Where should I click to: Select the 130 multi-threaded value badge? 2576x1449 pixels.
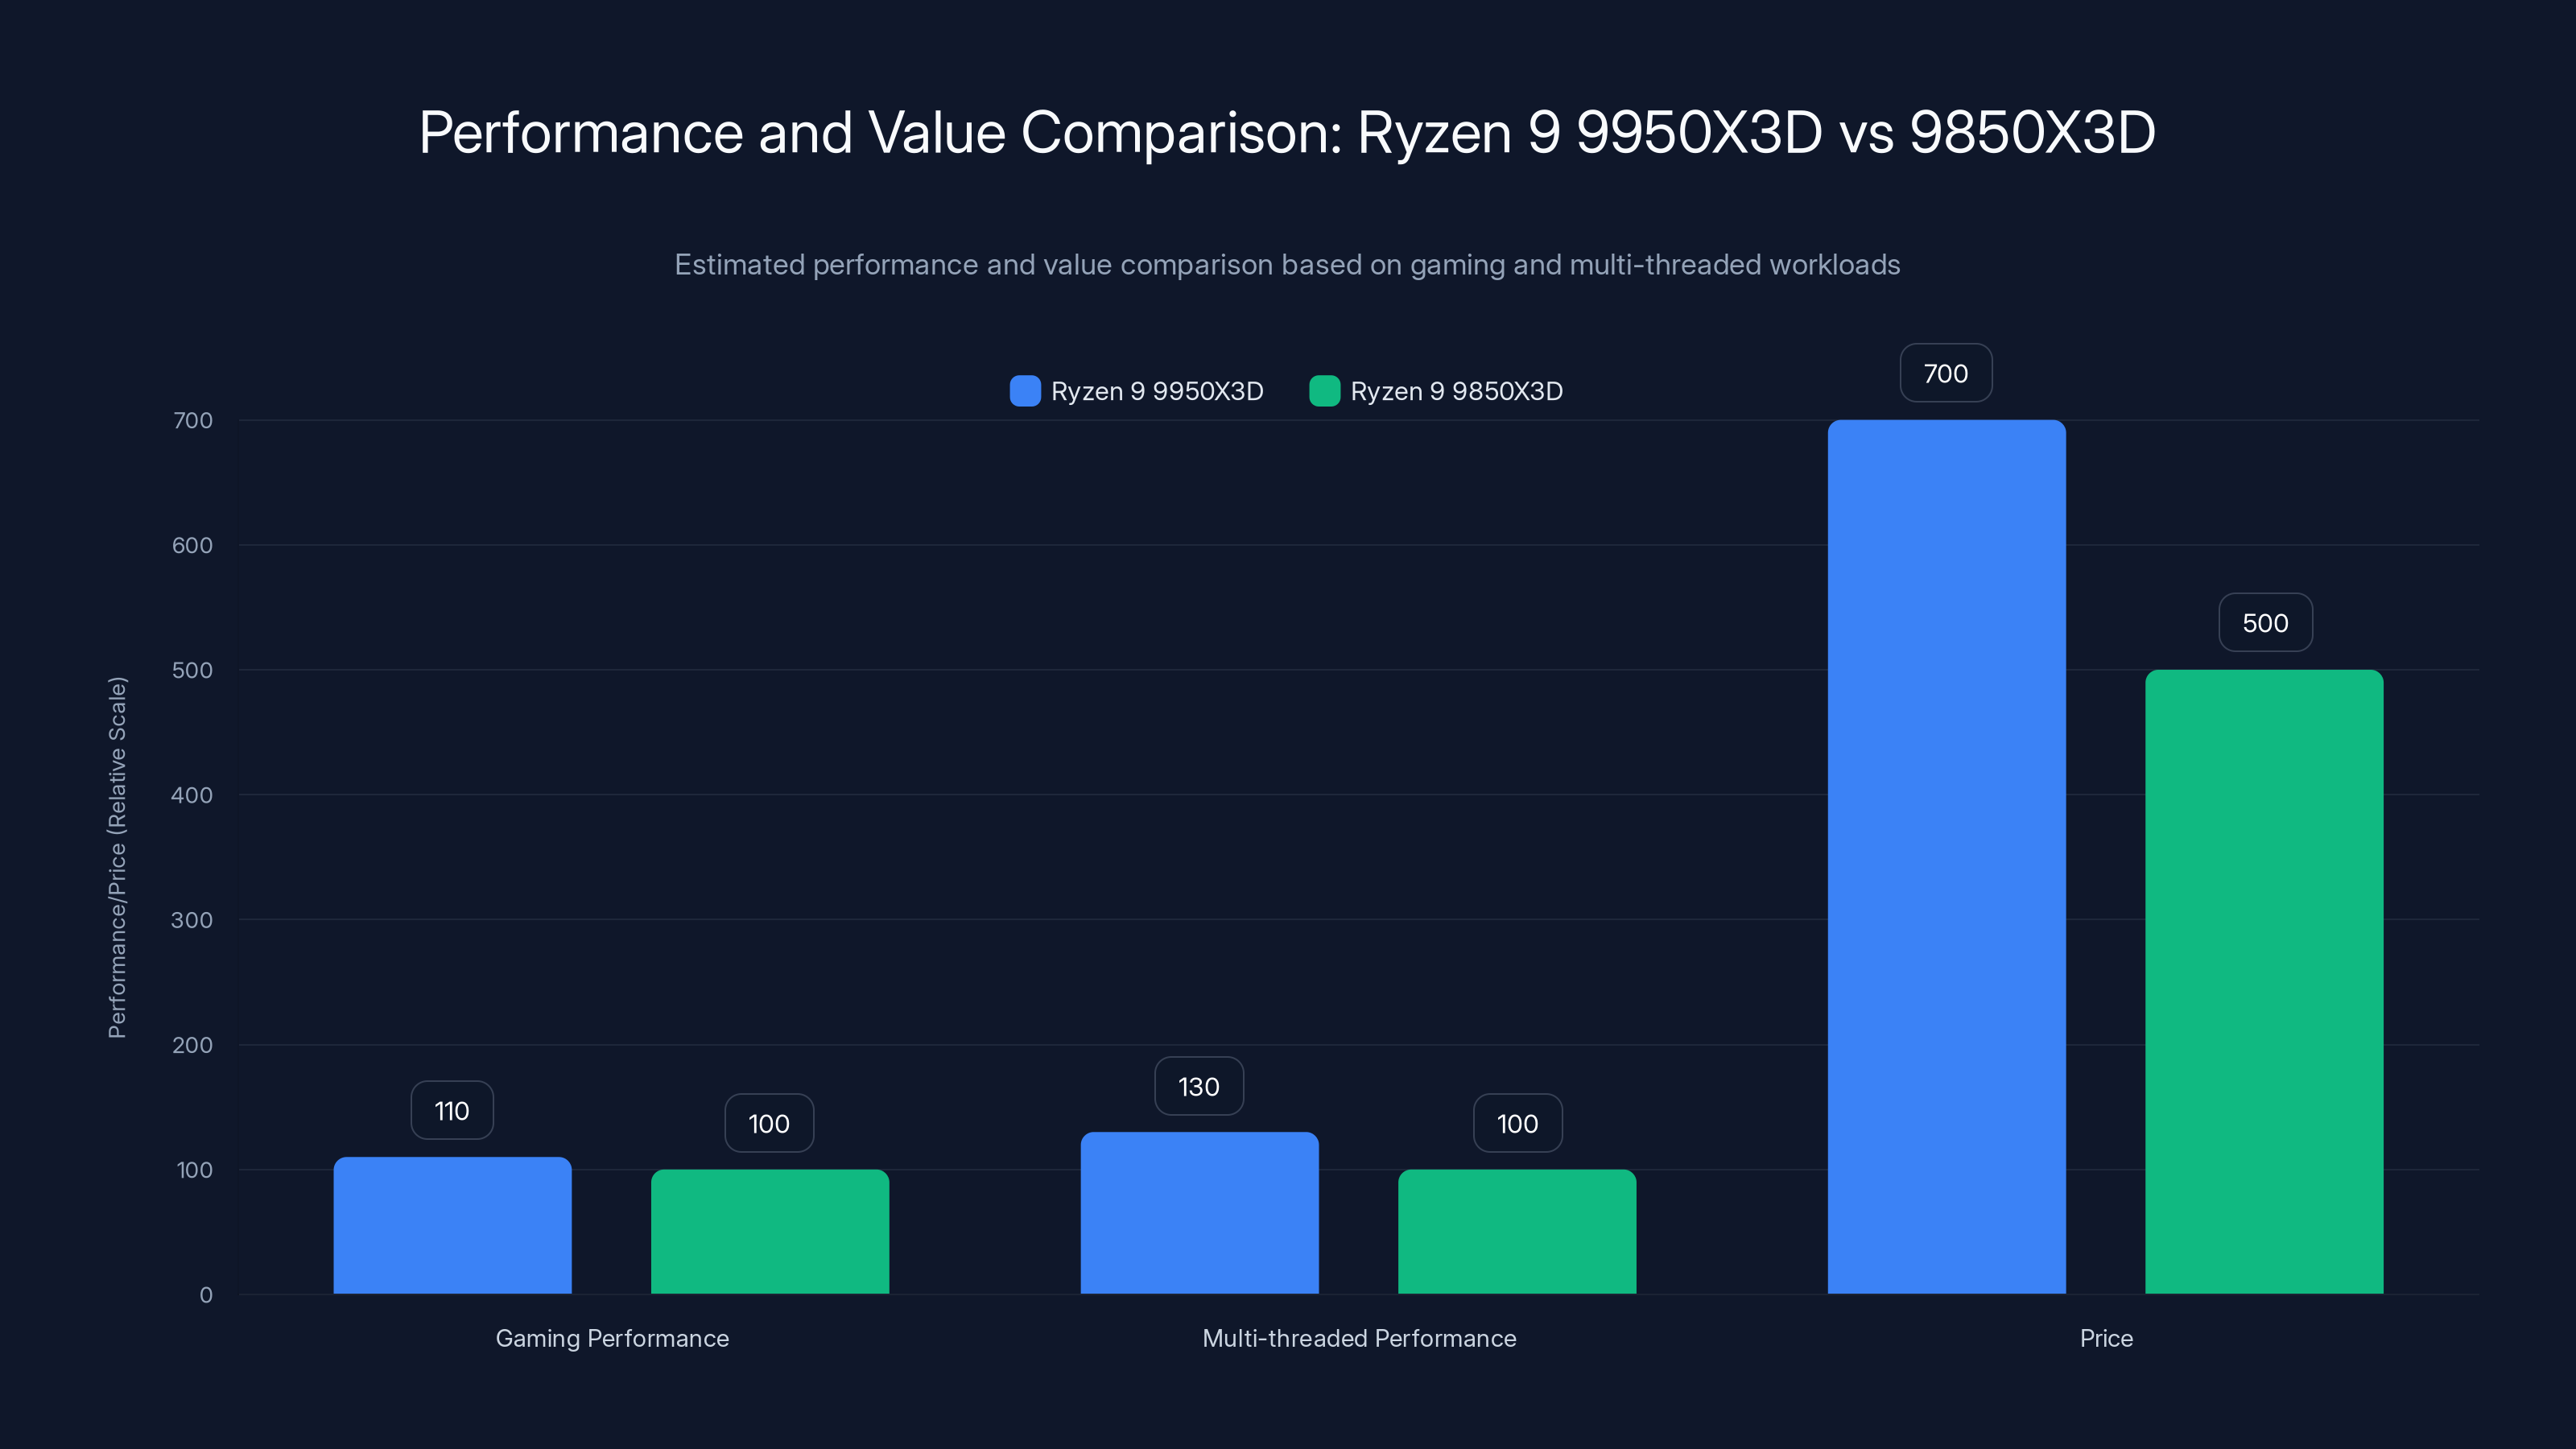[1198, 1085]
